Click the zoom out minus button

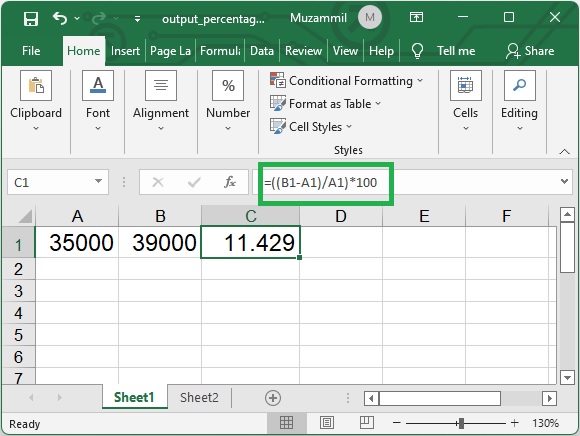click(397, 423)
